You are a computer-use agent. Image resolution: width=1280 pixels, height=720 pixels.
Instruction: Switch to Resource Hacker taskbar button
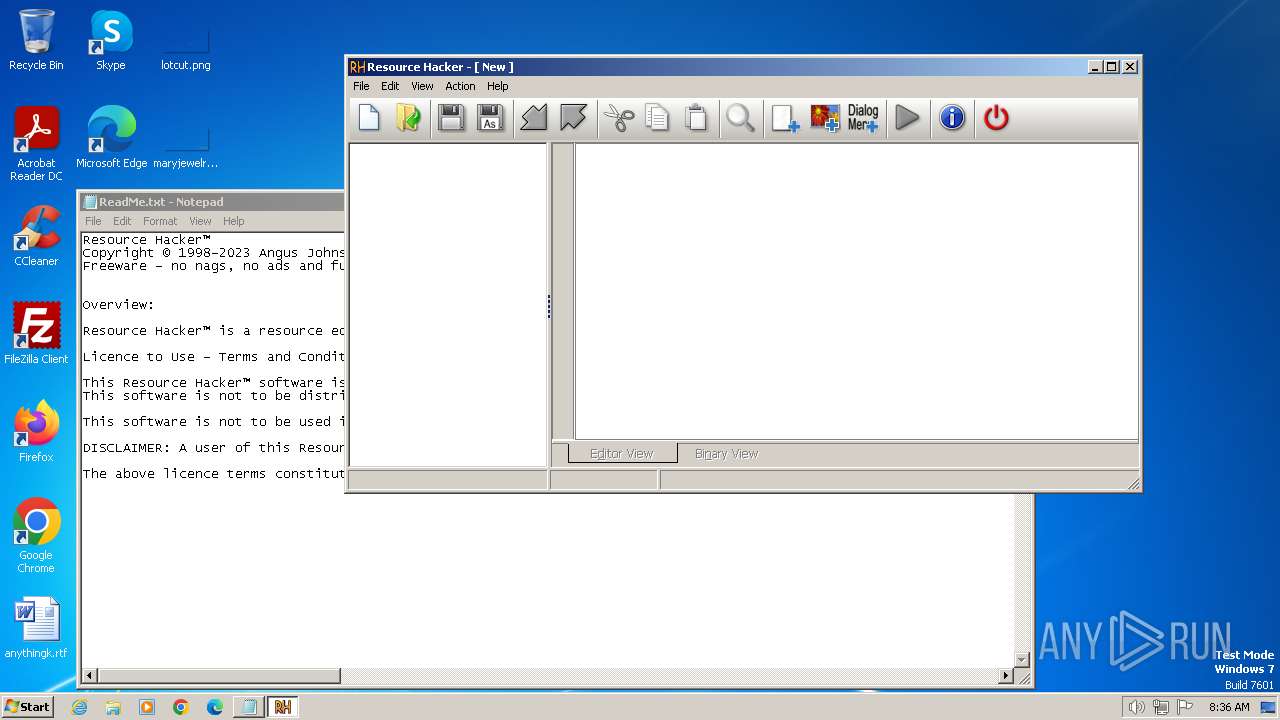point(283,707)
